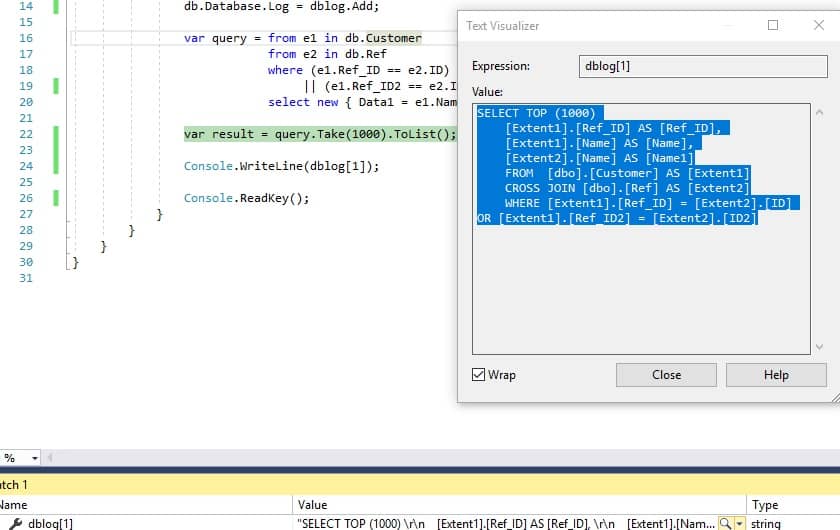Click the editor horizontal scrollbar's left arrow

[x=49, y=458]
